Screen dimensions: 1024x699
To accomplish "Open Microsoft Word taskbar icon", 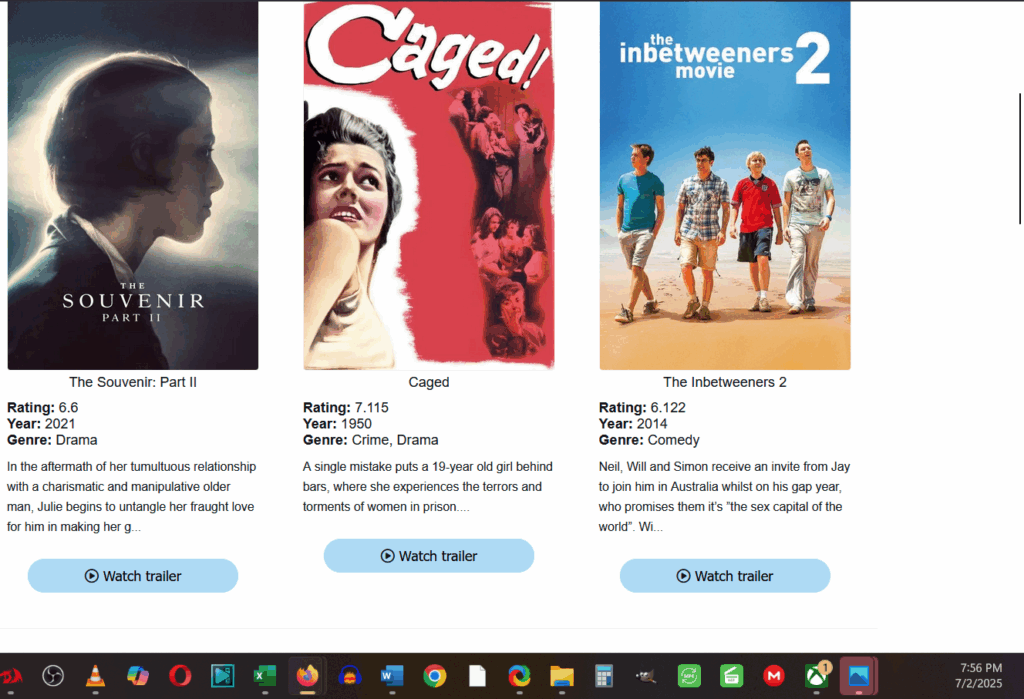I will (x=392, y=675).
